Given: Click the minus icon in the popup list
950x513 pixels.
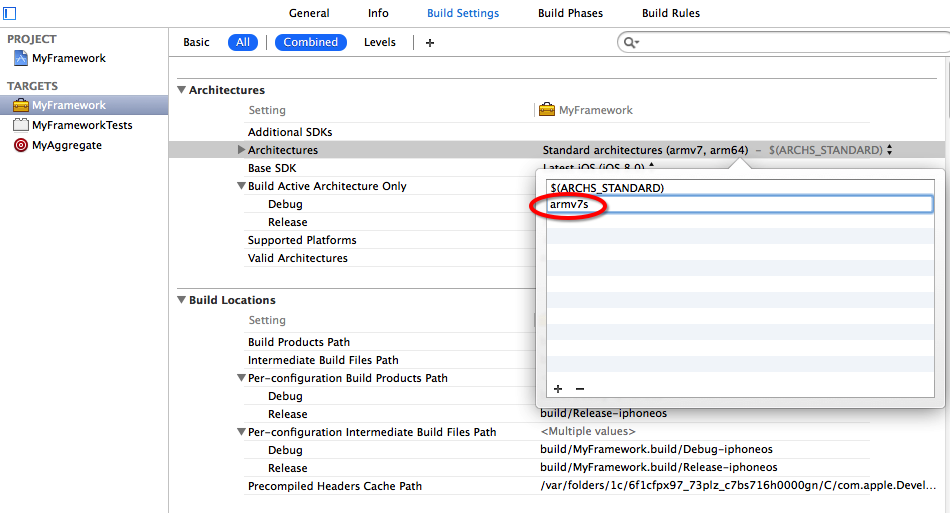Looking at the screenshot, I should tap(580, 389).
